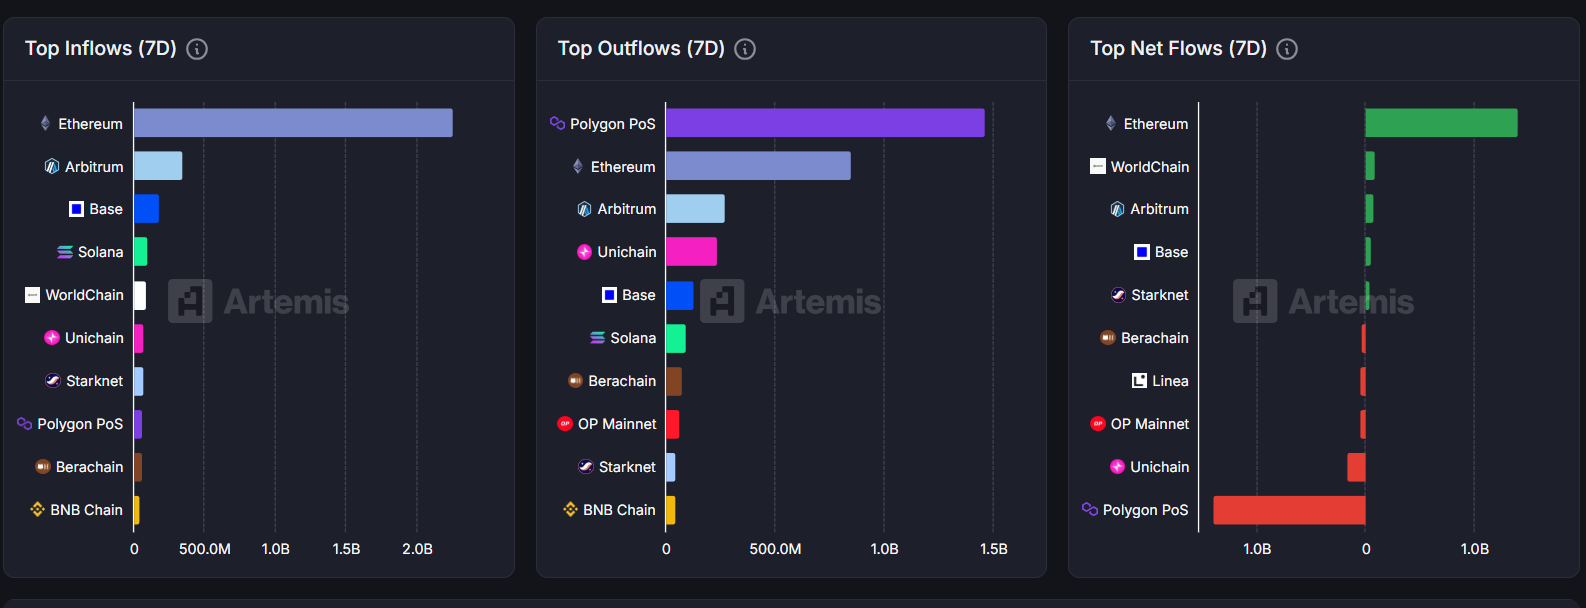Viewport: 1586px width, 608px height.
Task: Click the brown Berachain bar in Top Outflows
Action: click(674, 381)
